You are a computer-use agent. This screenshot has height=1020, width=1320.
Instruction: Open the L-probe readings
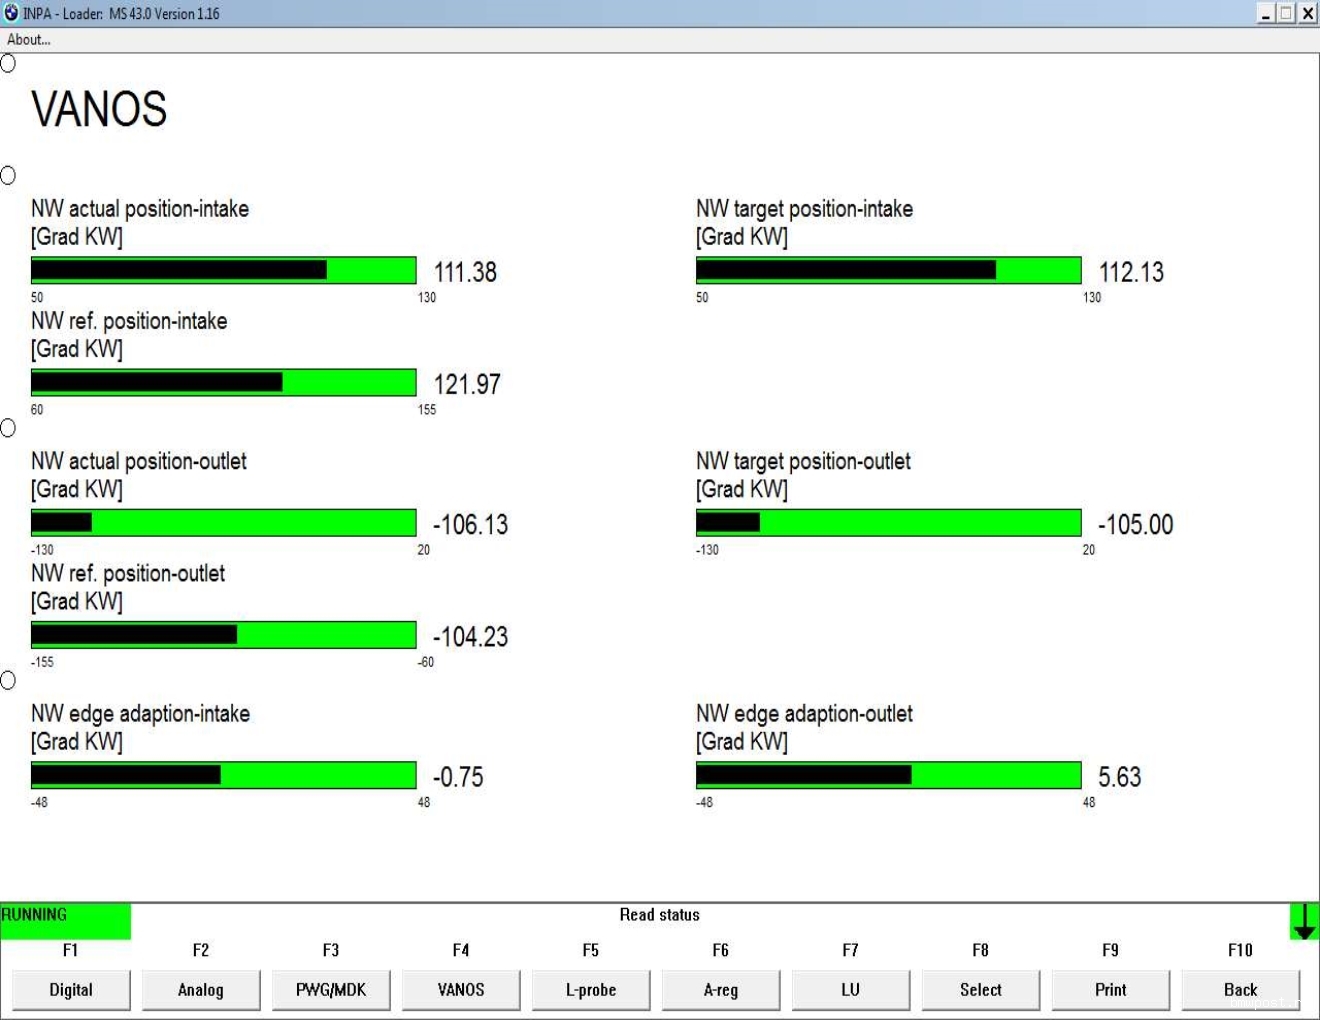pos(591,989)
